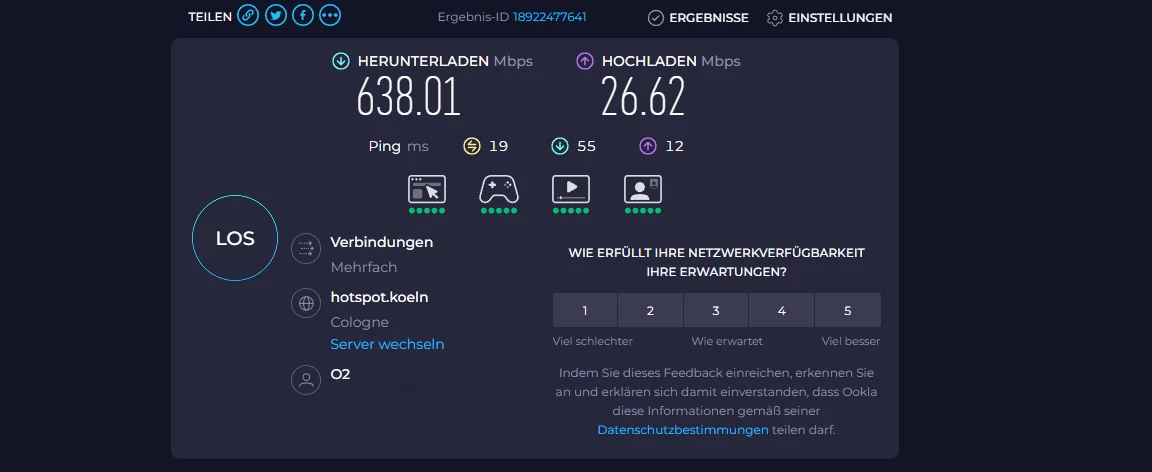Image resolution: width=1152 pixels, height=472 pixels.
Task: Rate network availability as 3
Action: tap(716, 310)
